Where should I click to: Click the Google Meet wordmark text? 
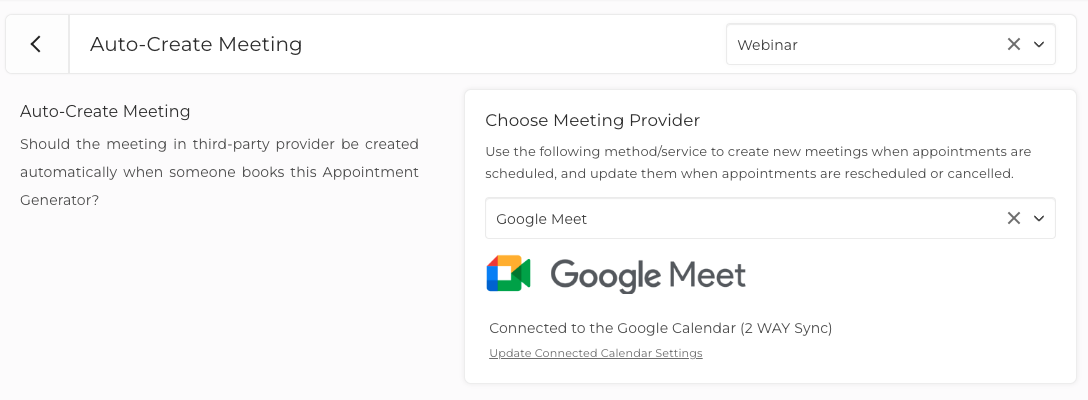[648, 275]
